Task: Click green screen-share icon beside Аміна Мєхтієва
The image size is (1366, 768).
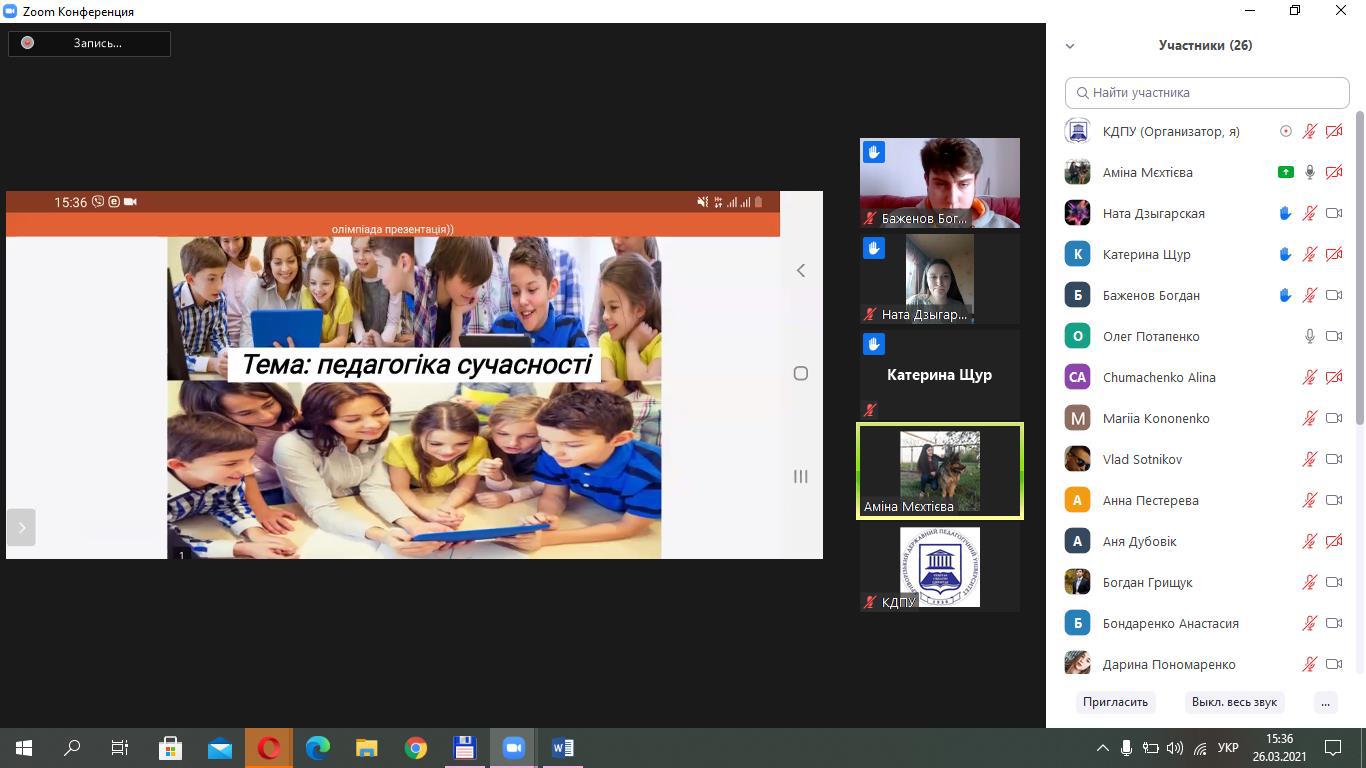Action: 1286,172
